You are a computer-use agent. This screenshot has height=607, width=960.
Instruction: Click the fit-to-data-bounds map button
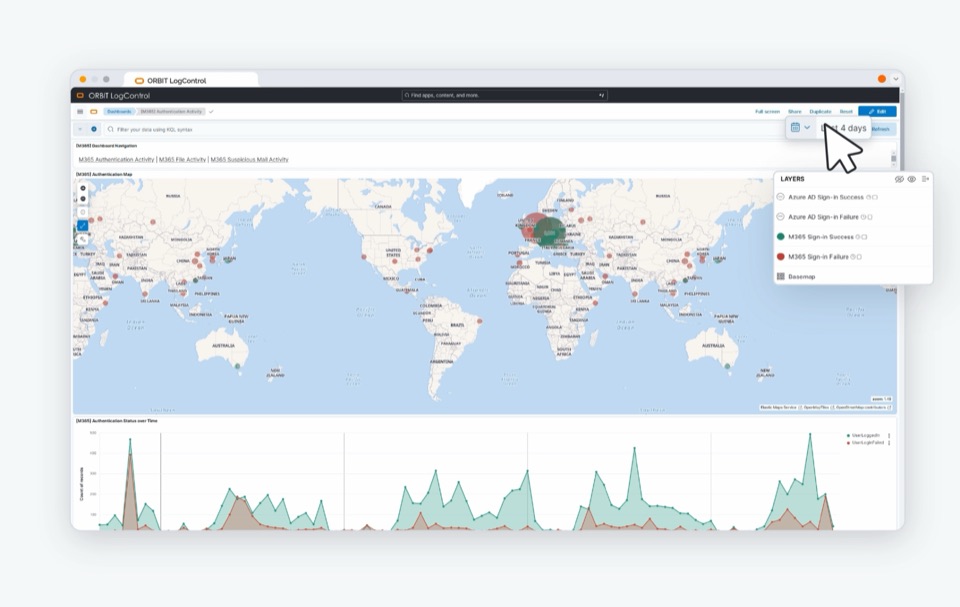click(83, 213)
